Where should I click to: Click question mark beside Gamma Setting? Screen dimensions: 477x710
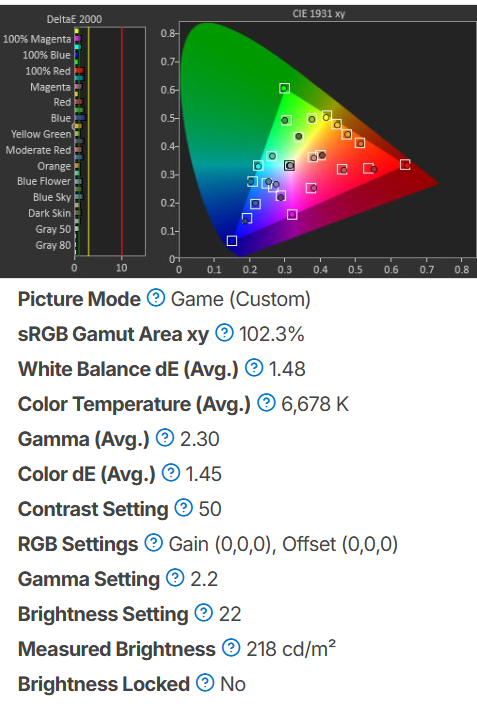tap(175, 578)
